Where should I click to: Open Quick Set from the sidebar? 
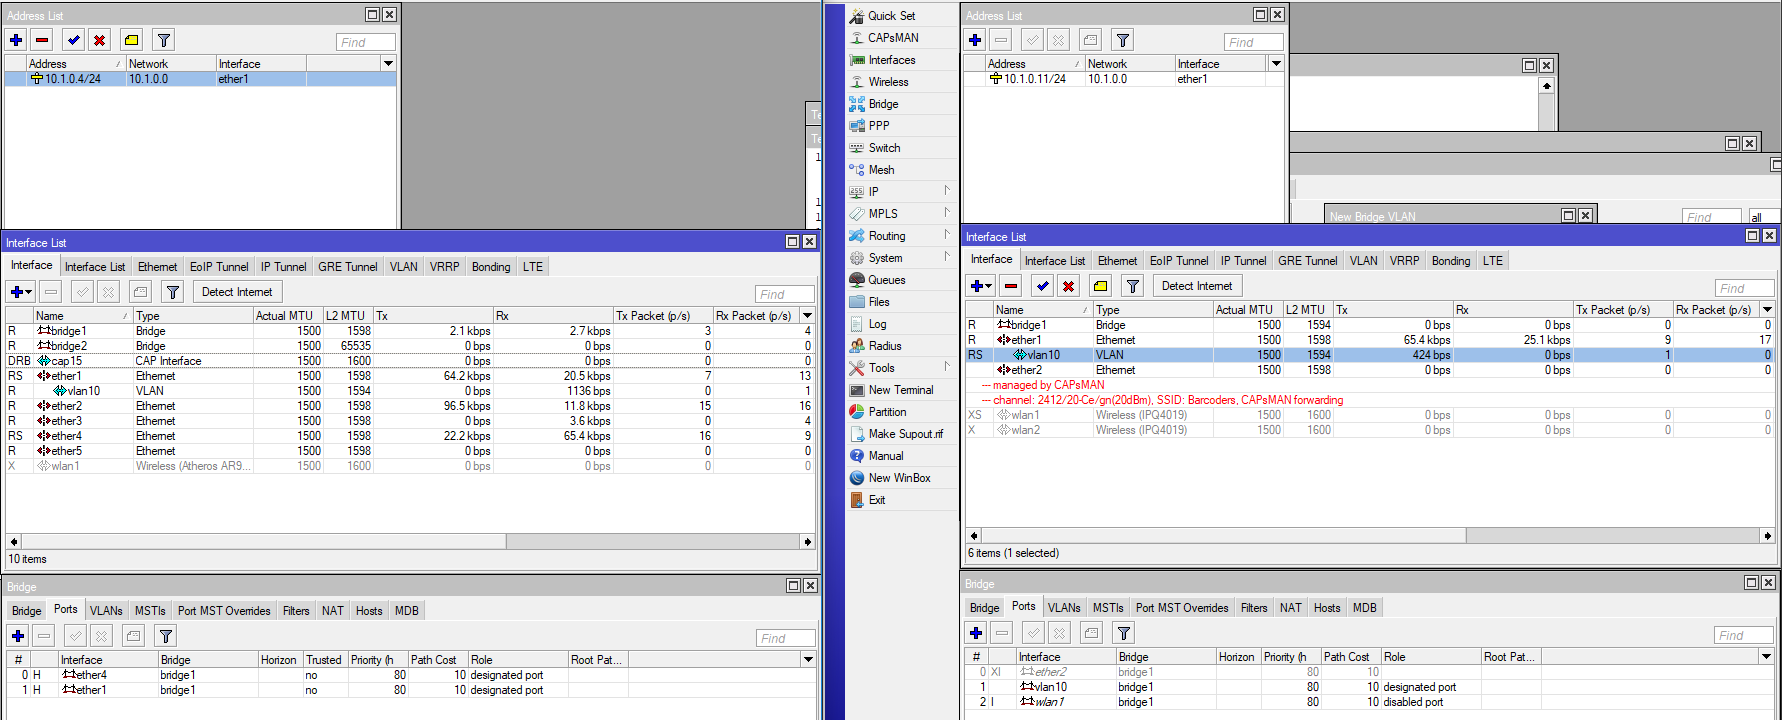point(890,16)
